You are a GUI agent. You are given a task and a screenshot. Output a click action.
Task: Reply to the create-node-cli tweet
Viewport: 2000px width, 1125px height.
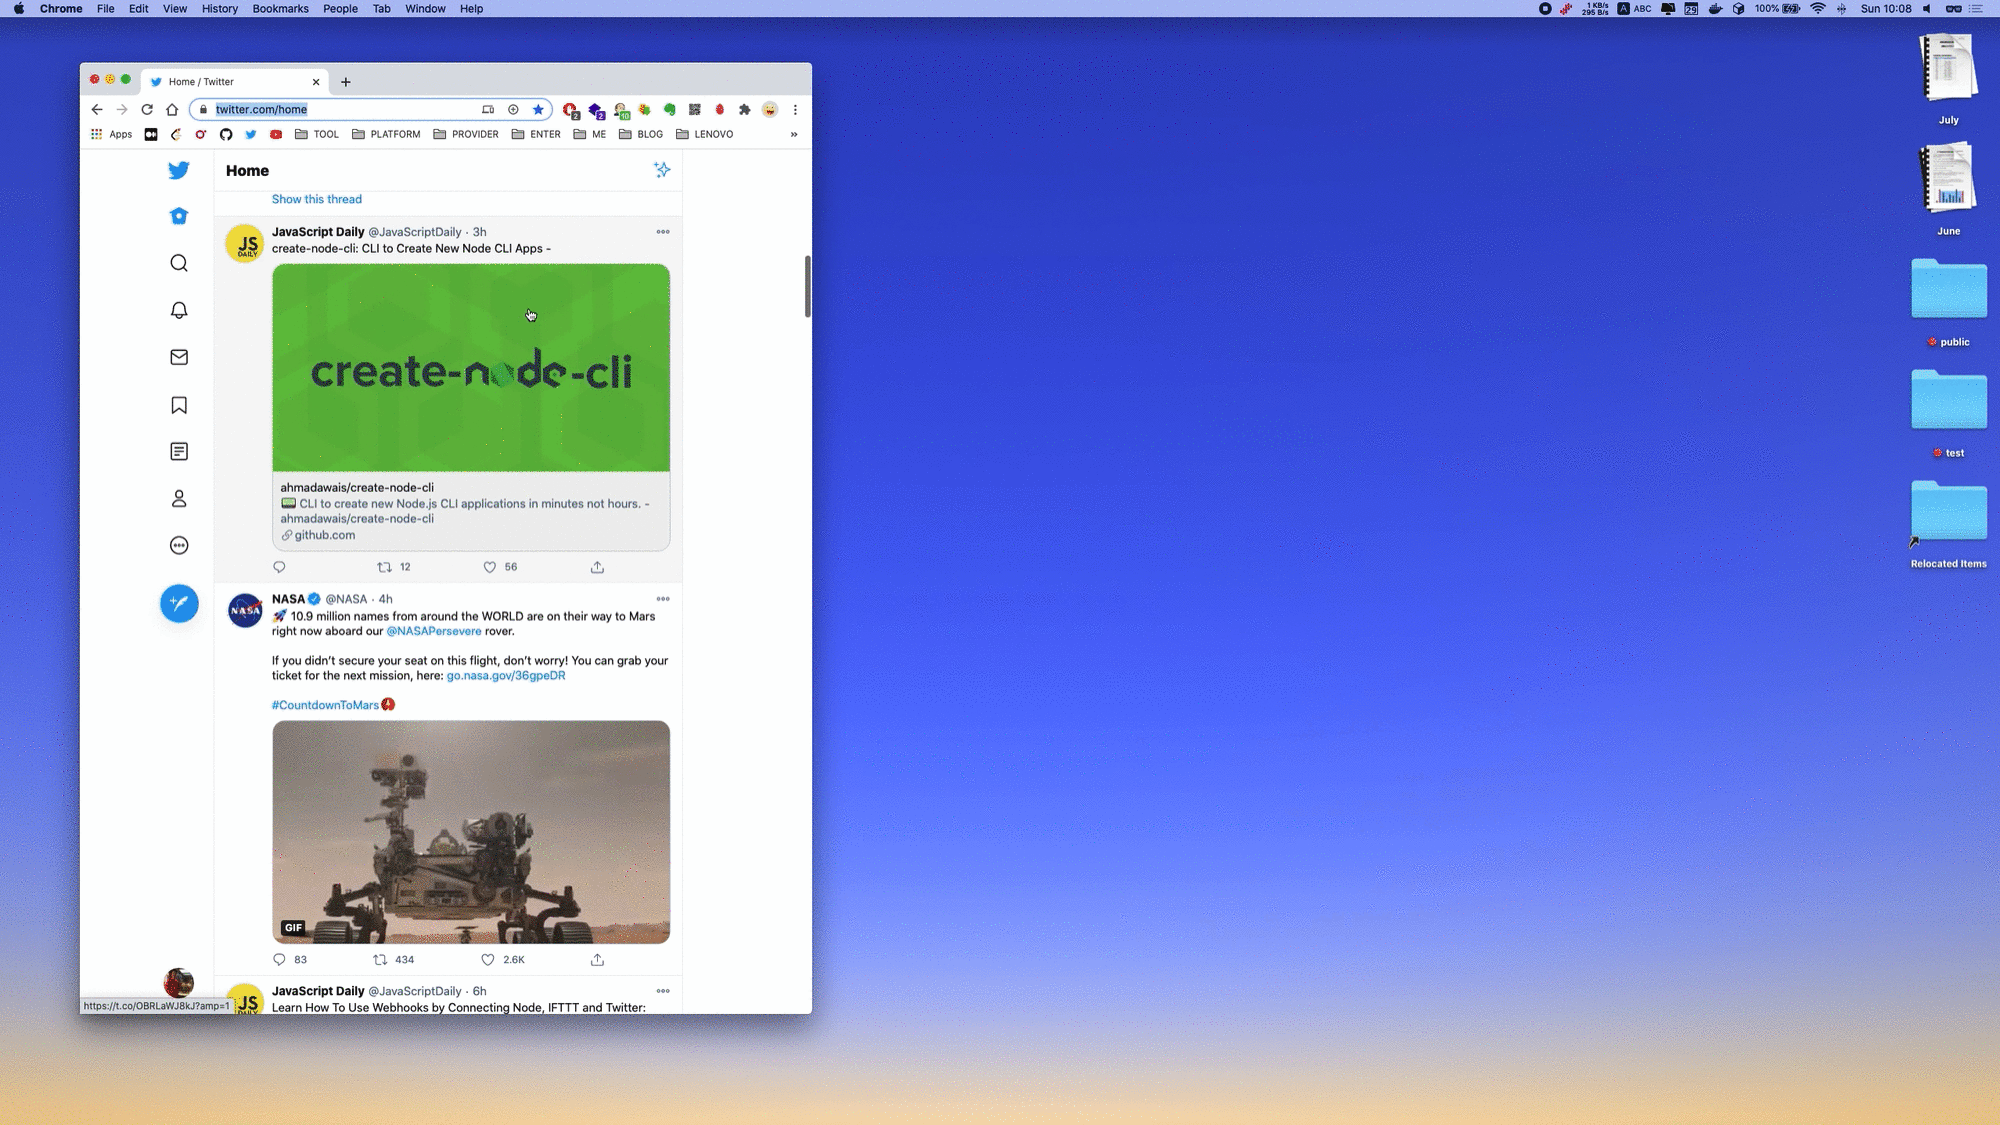point(279,567)
